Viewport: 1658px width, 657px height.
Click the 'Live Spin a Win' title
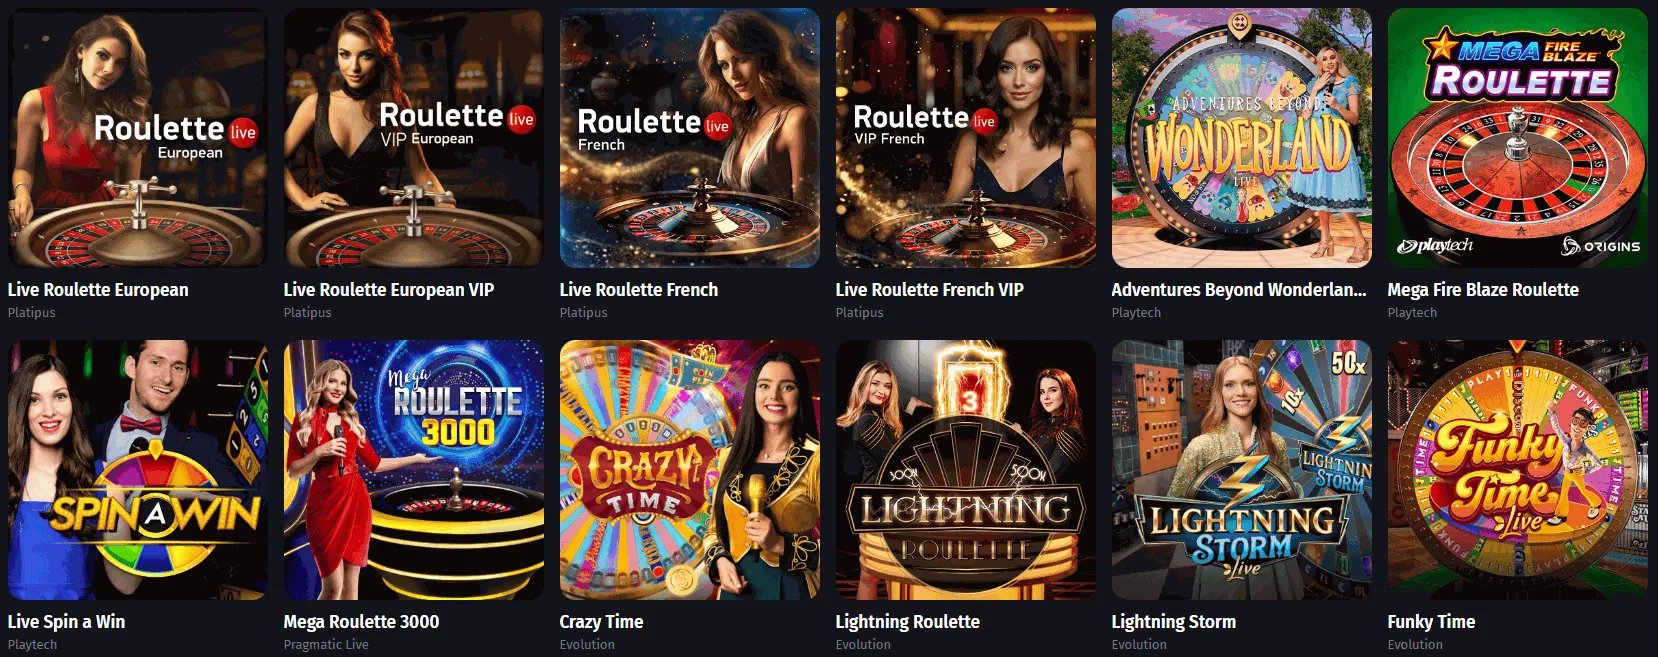click(x=66, y=622)
